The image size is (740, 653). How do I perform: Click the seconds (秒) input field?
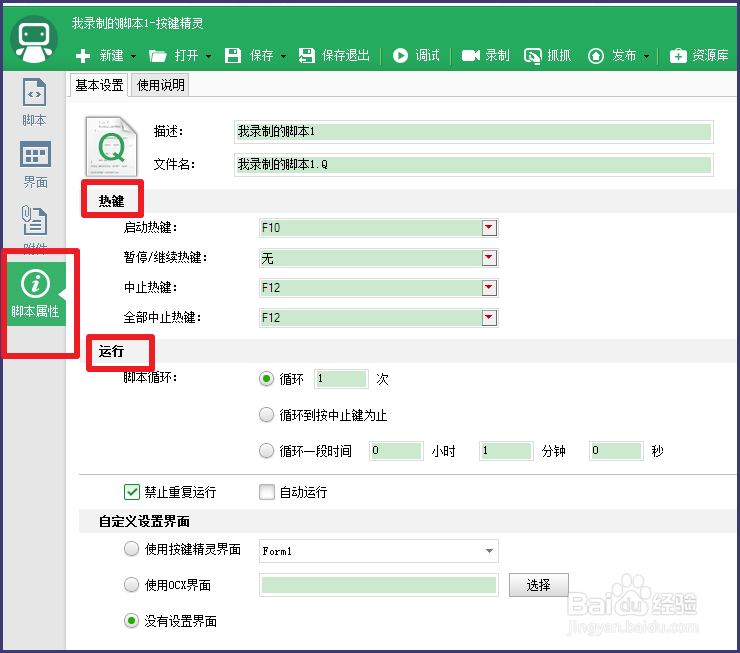pos(616,451)
